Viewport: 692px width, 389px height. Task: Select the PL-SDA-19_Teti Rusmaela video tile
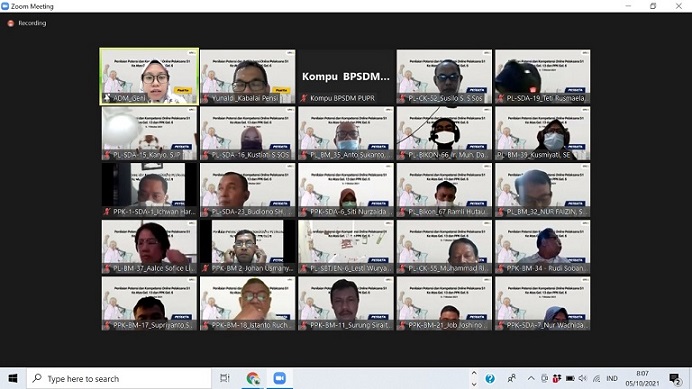pyautogui.click(x=542, y=76)
